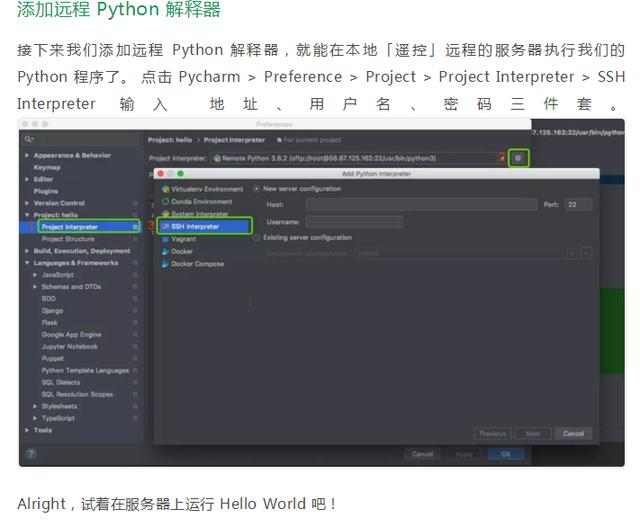The image size is (640, 527).
Task: Open Jupyter Notebook settings
Action: click(70, 347)
